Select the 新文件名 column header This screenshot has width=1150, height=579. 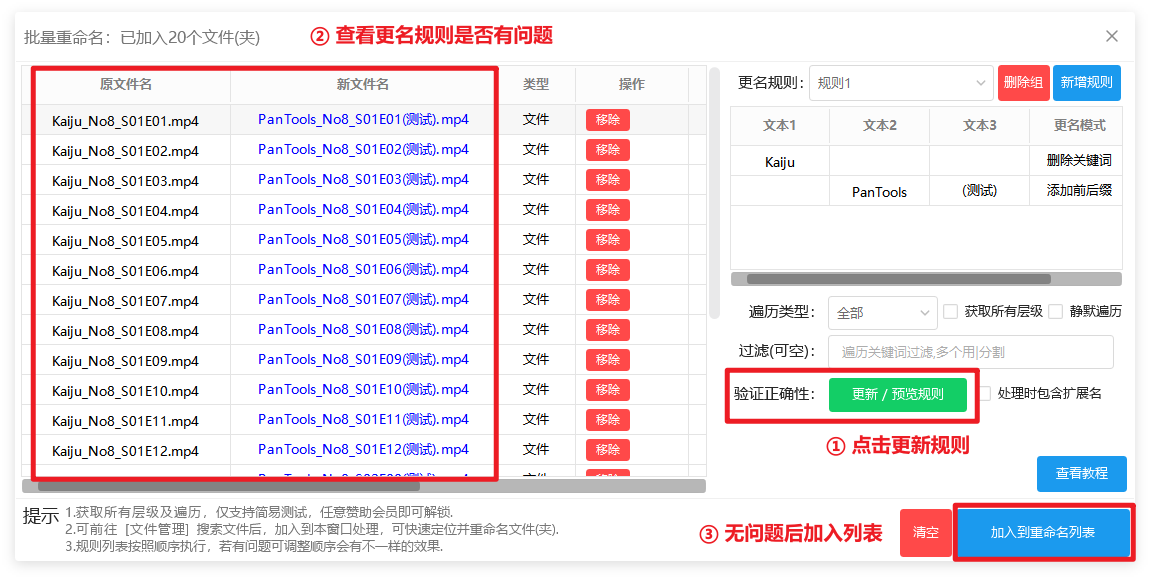click(x=363, y=85)
